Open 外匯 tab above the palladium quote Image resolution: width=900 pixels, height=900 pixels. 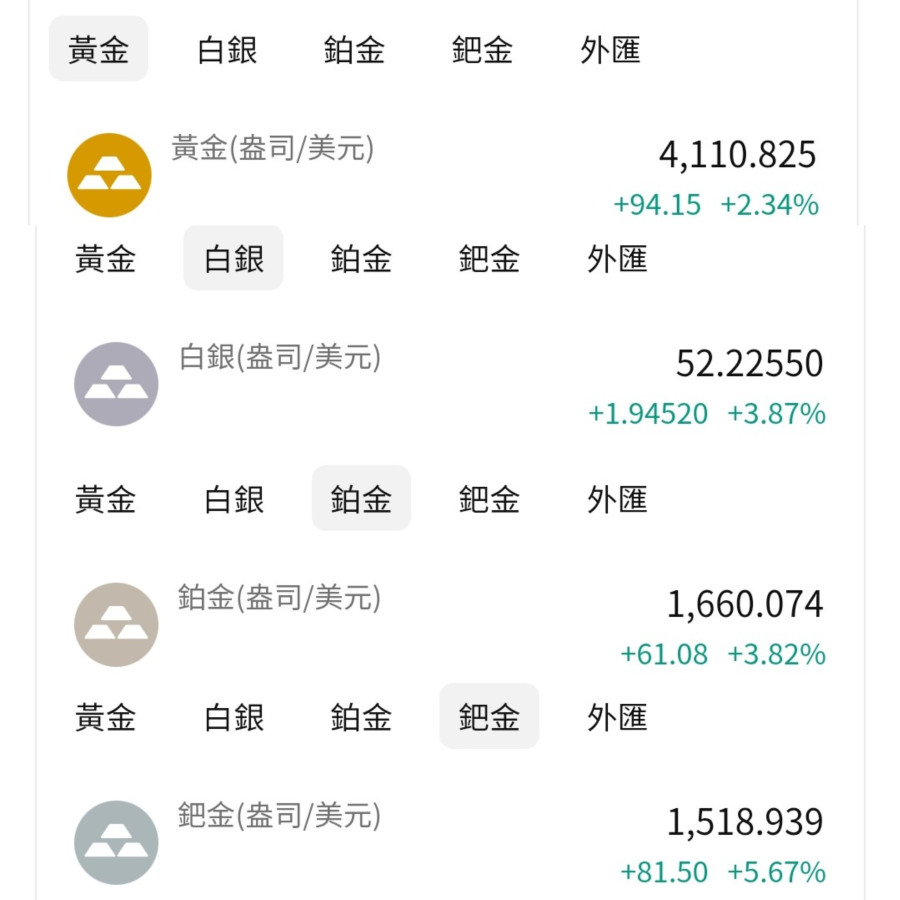point(617,716)
